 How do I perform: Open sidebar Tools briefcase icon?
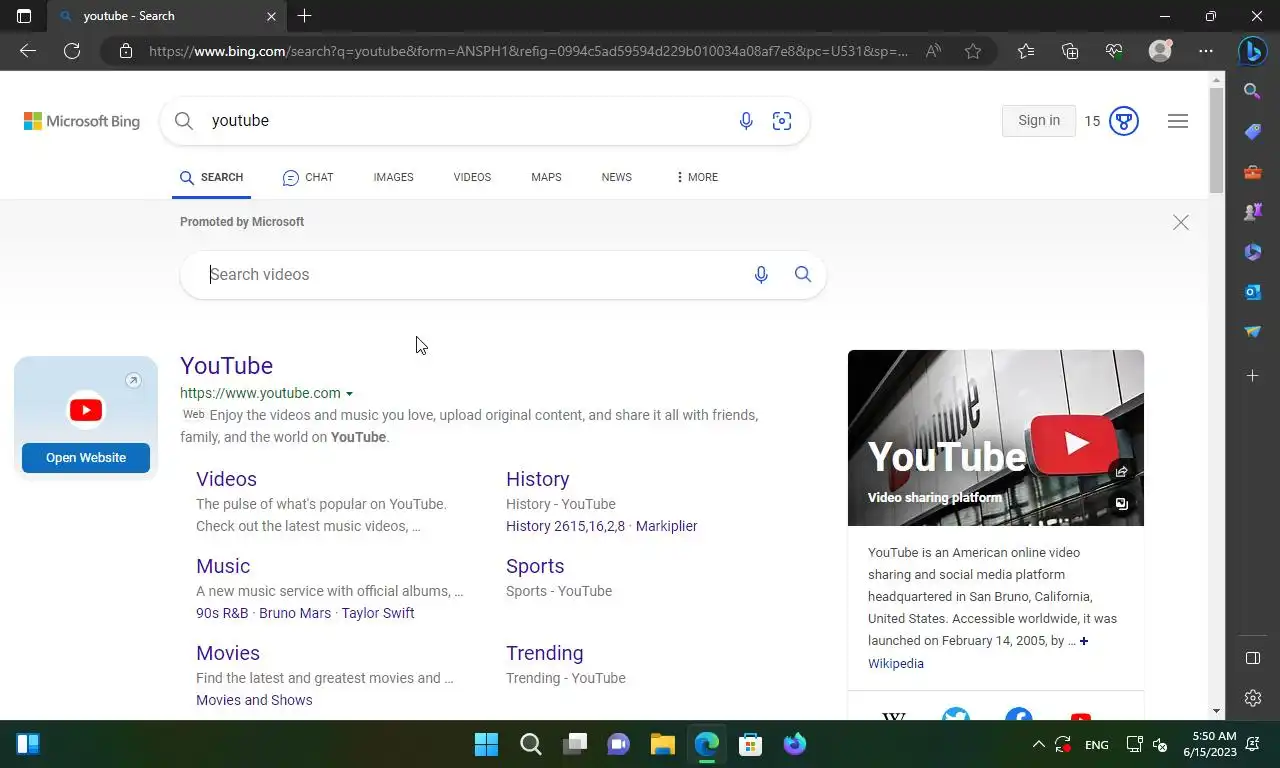(x=1252, y=172)
